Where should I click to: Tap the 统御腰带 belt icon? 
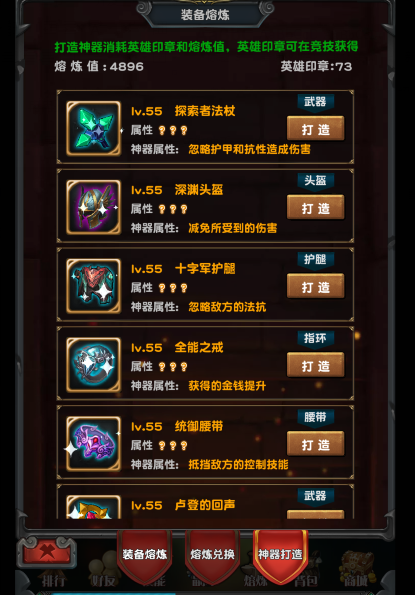click(x=94, y=444)
